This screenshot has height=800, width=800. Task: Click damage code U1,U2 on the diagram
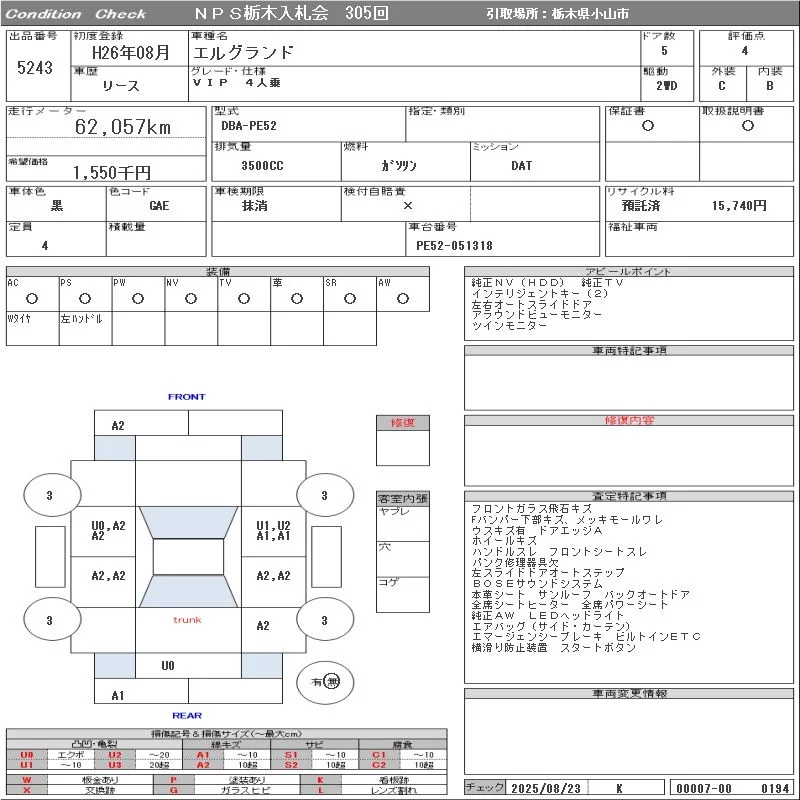click(x=273, y=526)
